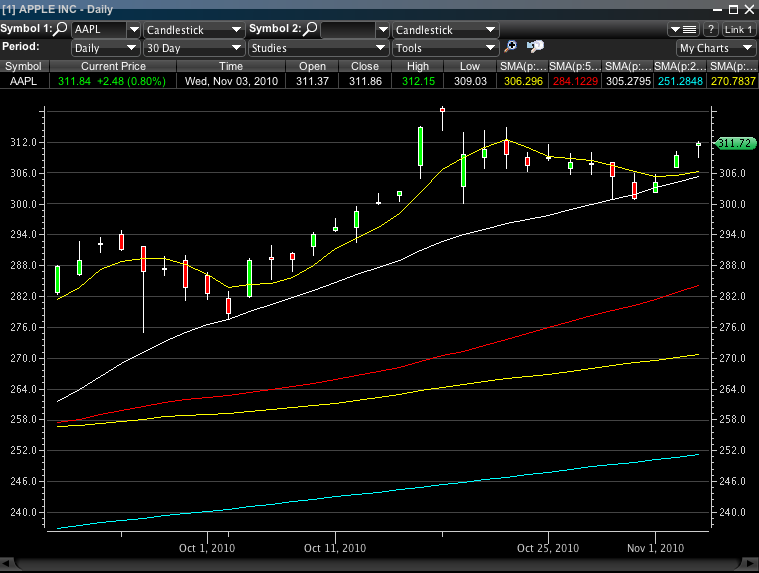The image size is (759, 573).
Task: Expand the AAPL symbol dropdown arrow
Action: click(133, 30)
